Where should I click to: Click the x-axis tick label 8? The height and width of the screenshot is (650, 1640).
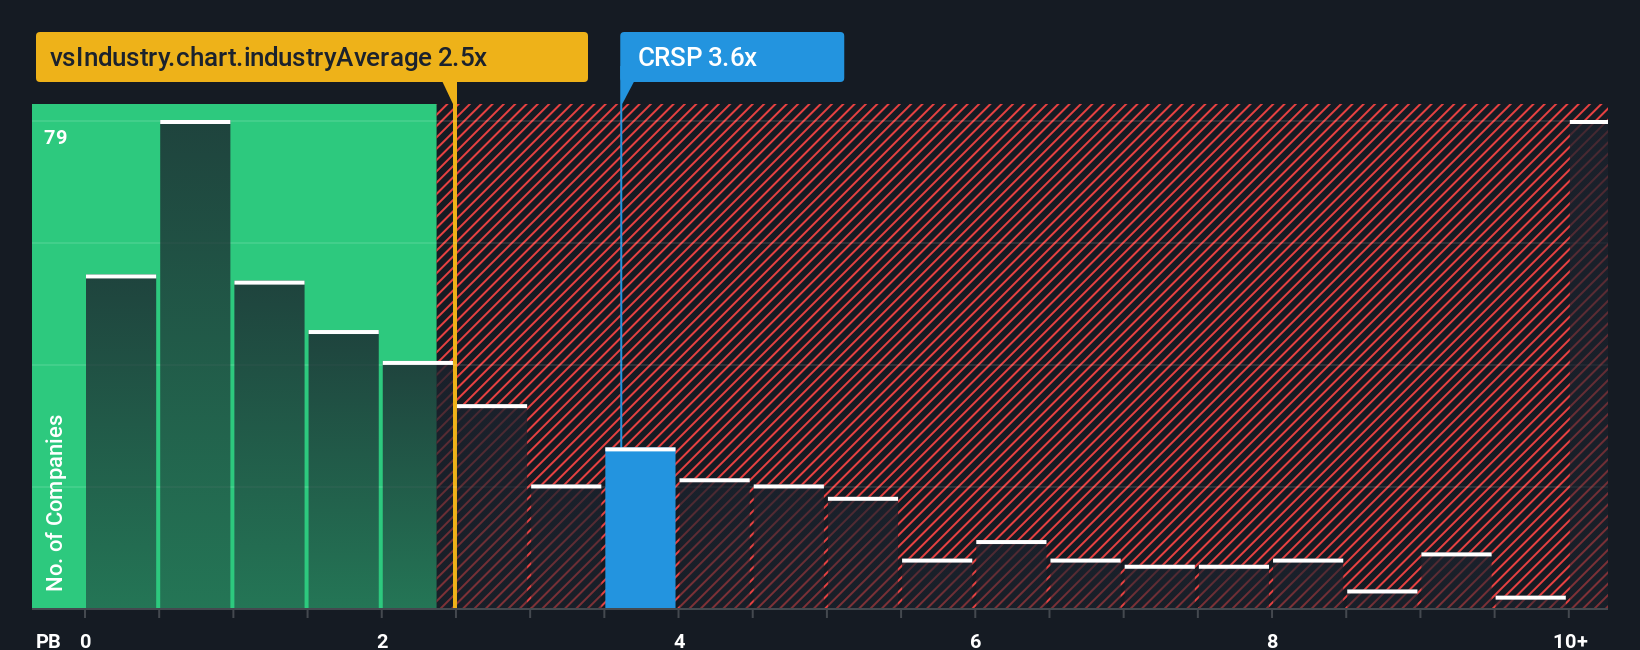[x=1273, y=640]
